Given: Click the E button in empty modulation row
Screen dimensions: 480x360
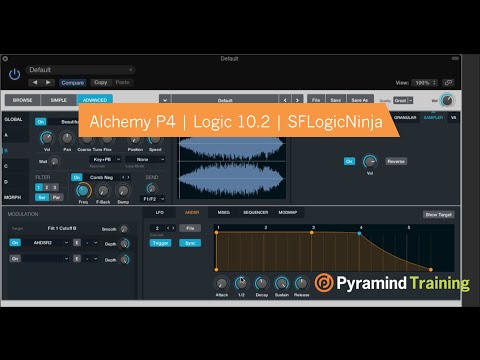Looking at the screenshot, I should pos(77,259).
